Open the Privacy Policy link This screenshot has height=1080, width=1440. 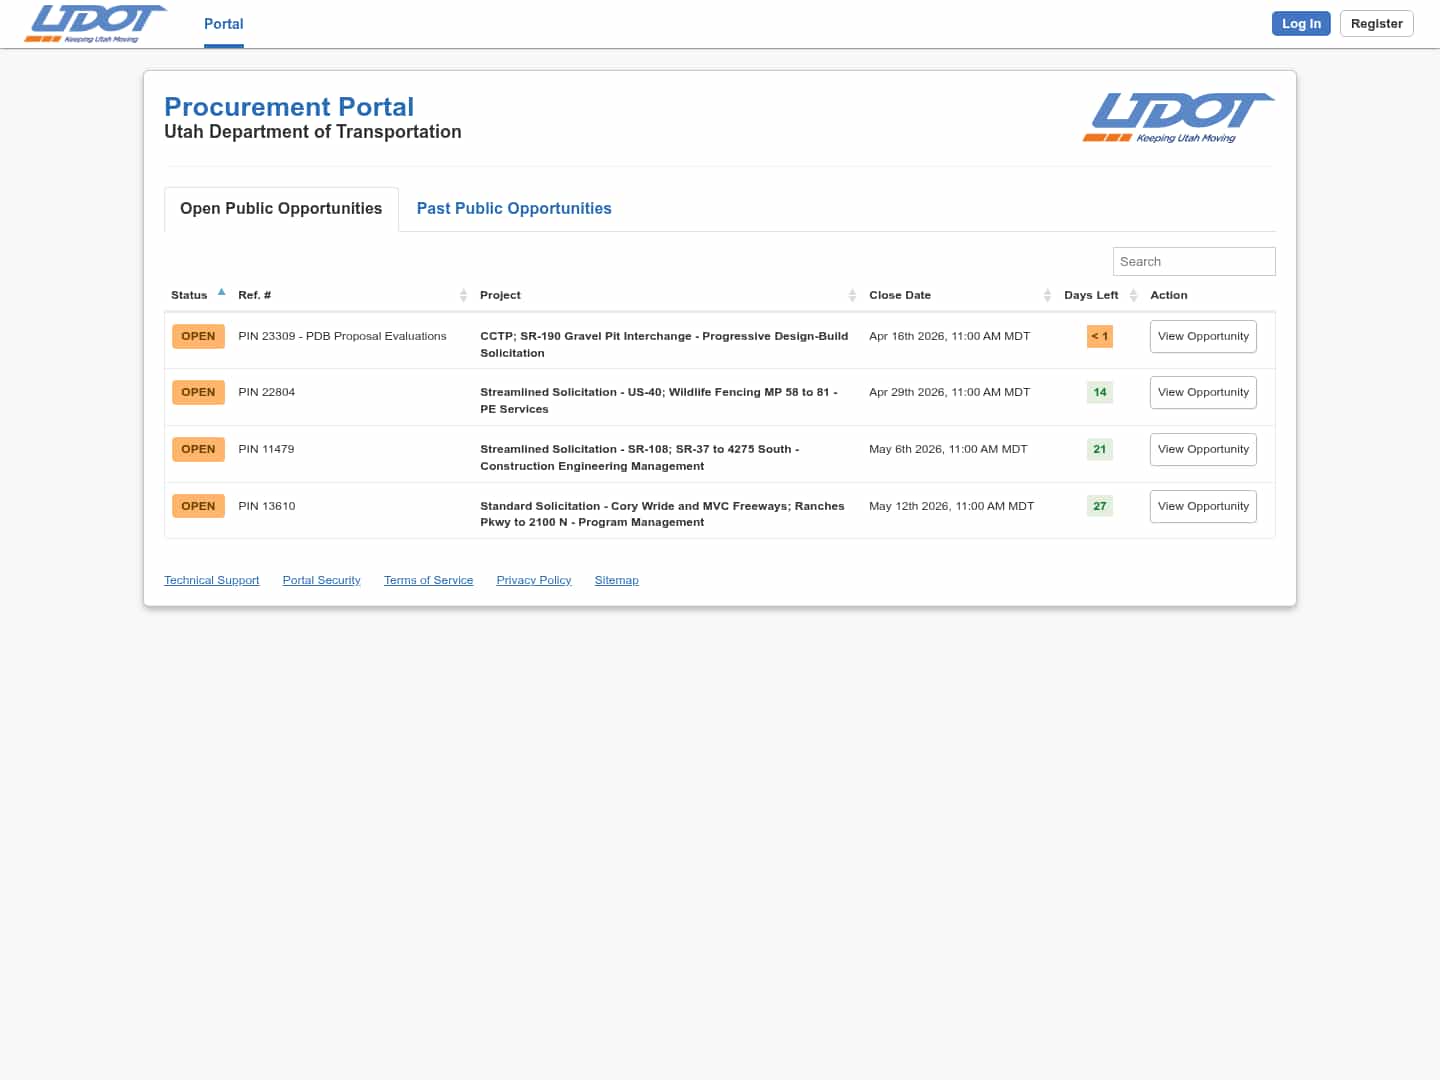[x=534, y=581]
